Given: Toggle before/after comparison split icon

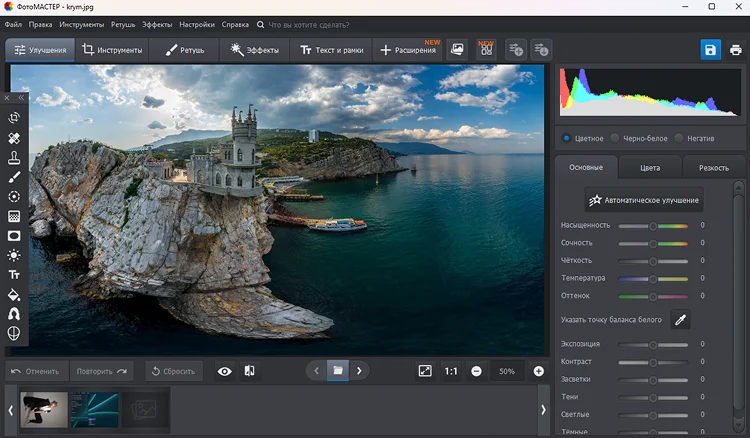Looking at the screenshot, I should (x=249, y=371).
